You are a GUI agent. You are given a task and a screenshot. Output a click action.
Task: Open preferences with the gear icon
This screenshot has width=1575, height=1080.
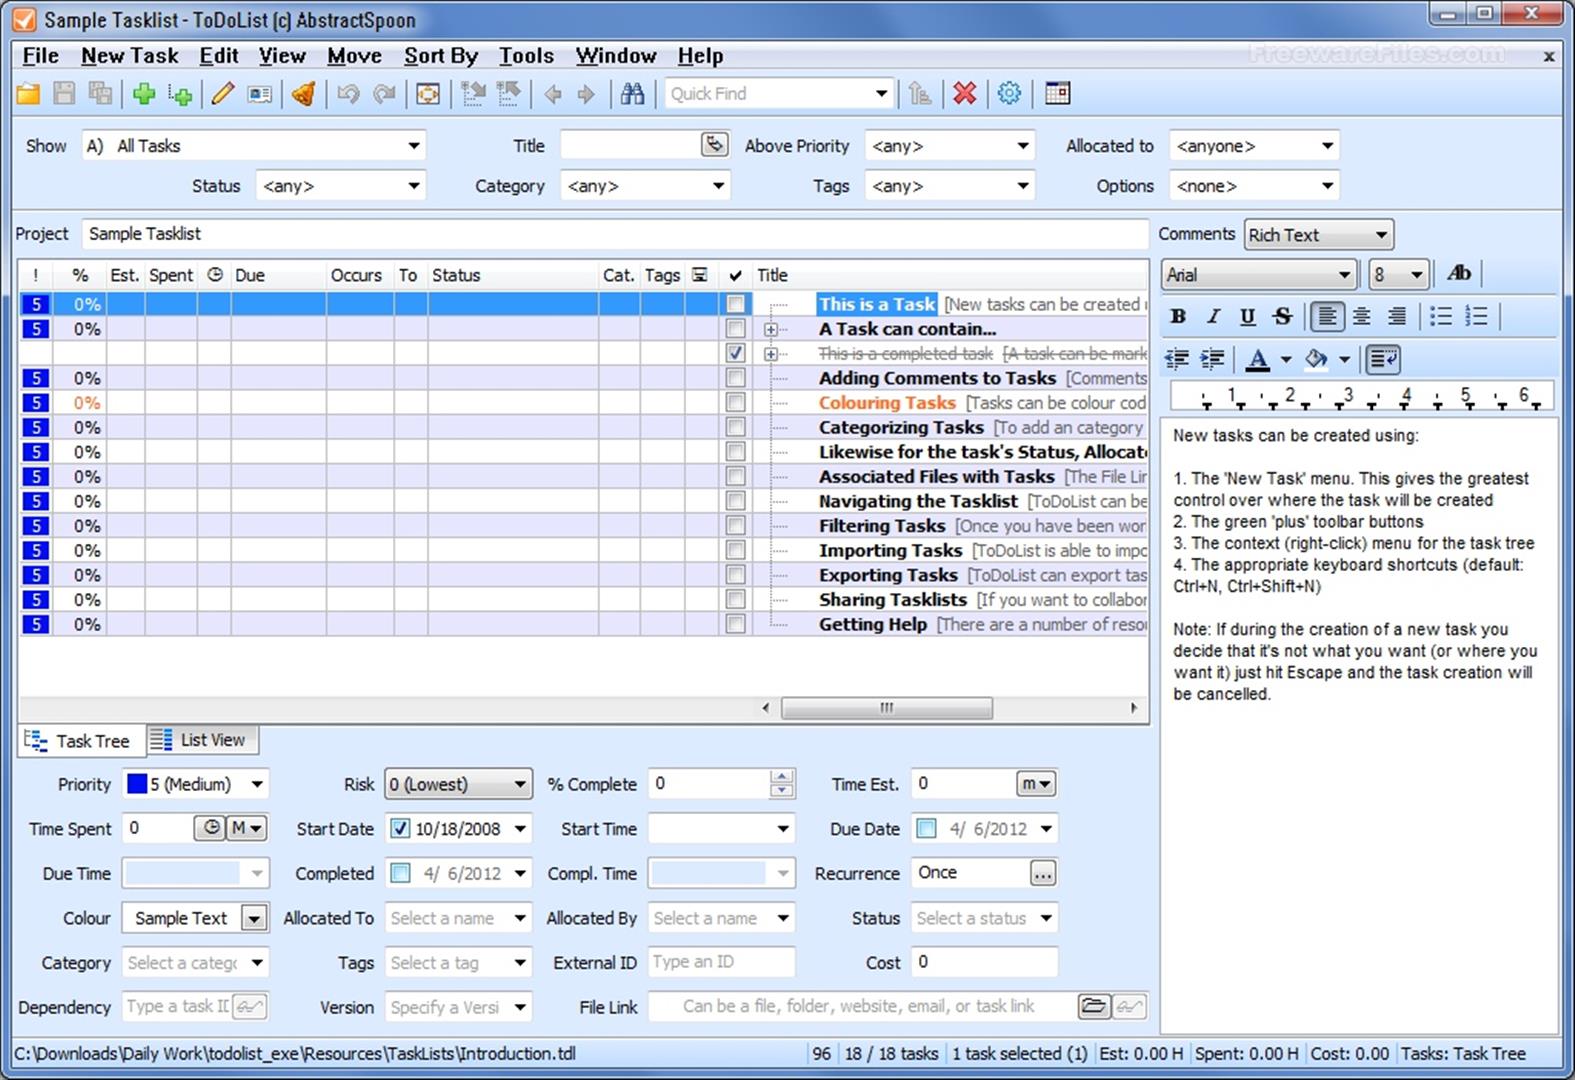[x=1009, y=94]
